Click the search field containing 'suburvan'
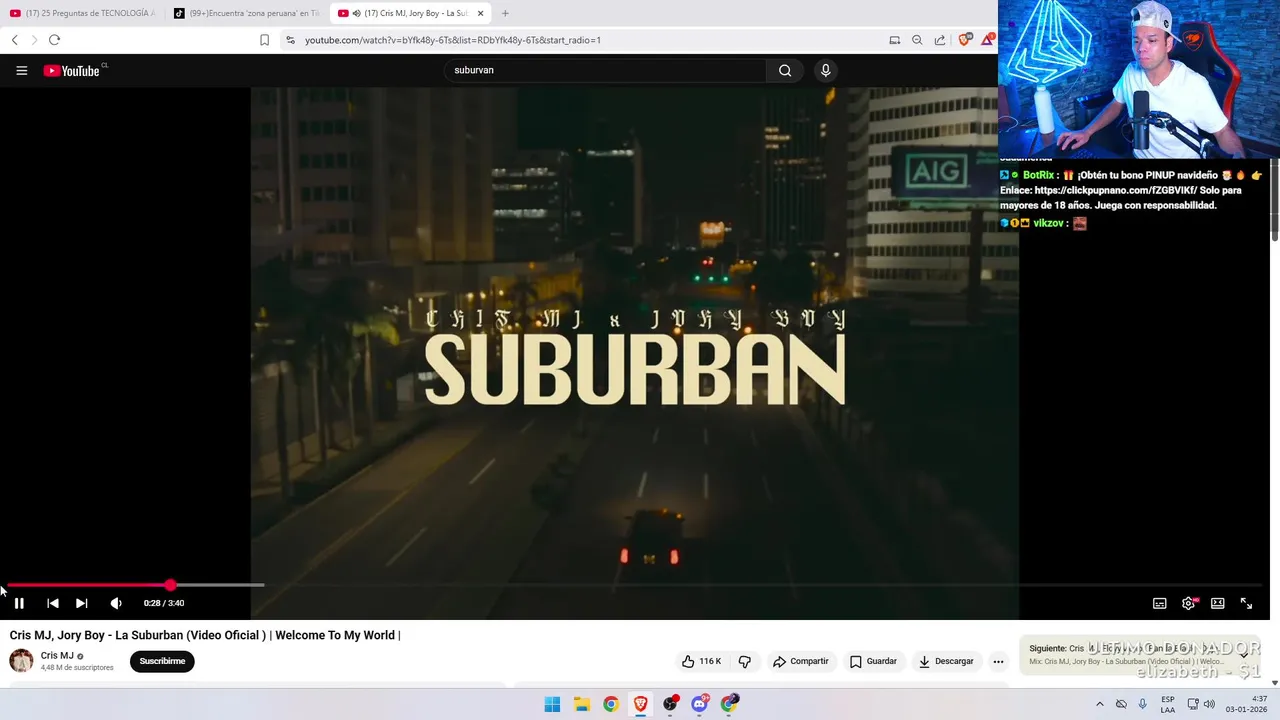The height and width of the screenshot is (720, 1280). 605,70
